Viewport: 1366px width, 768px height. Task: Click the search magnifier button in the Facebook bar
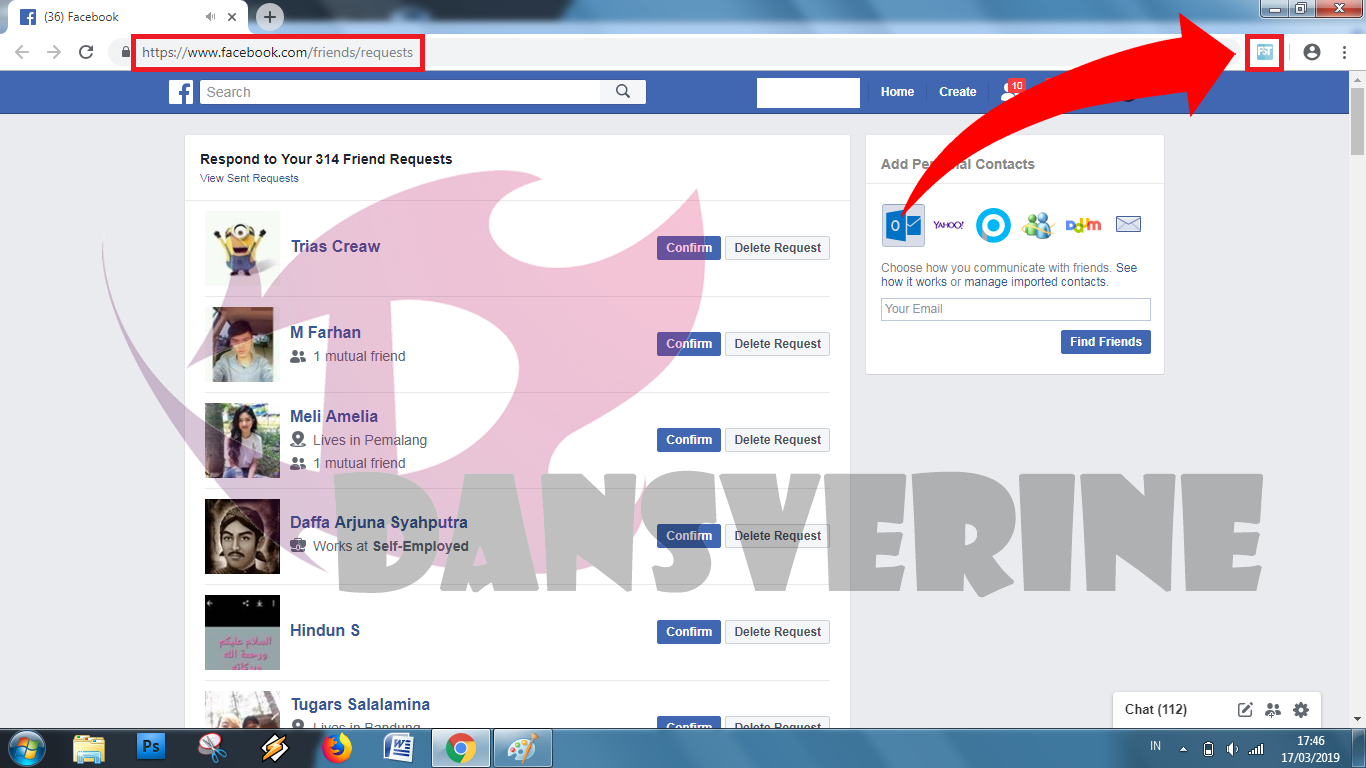623,92
